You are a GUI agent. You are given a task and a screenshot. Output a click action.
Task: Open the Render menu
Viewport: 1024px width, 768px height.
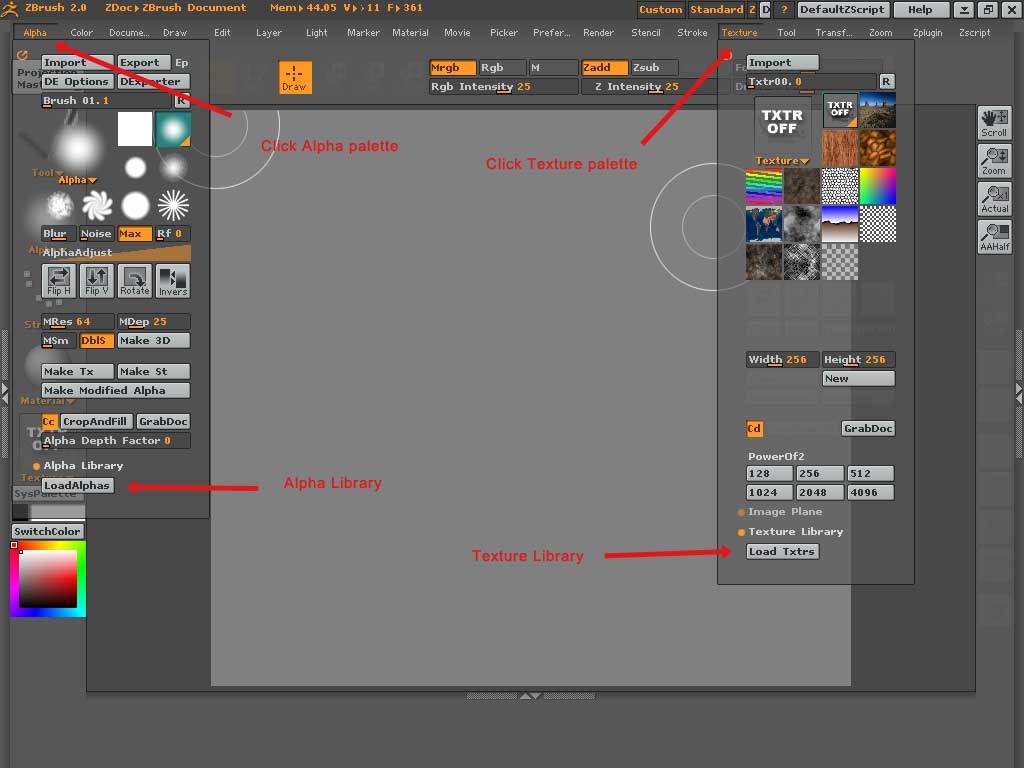coord(598,32)
